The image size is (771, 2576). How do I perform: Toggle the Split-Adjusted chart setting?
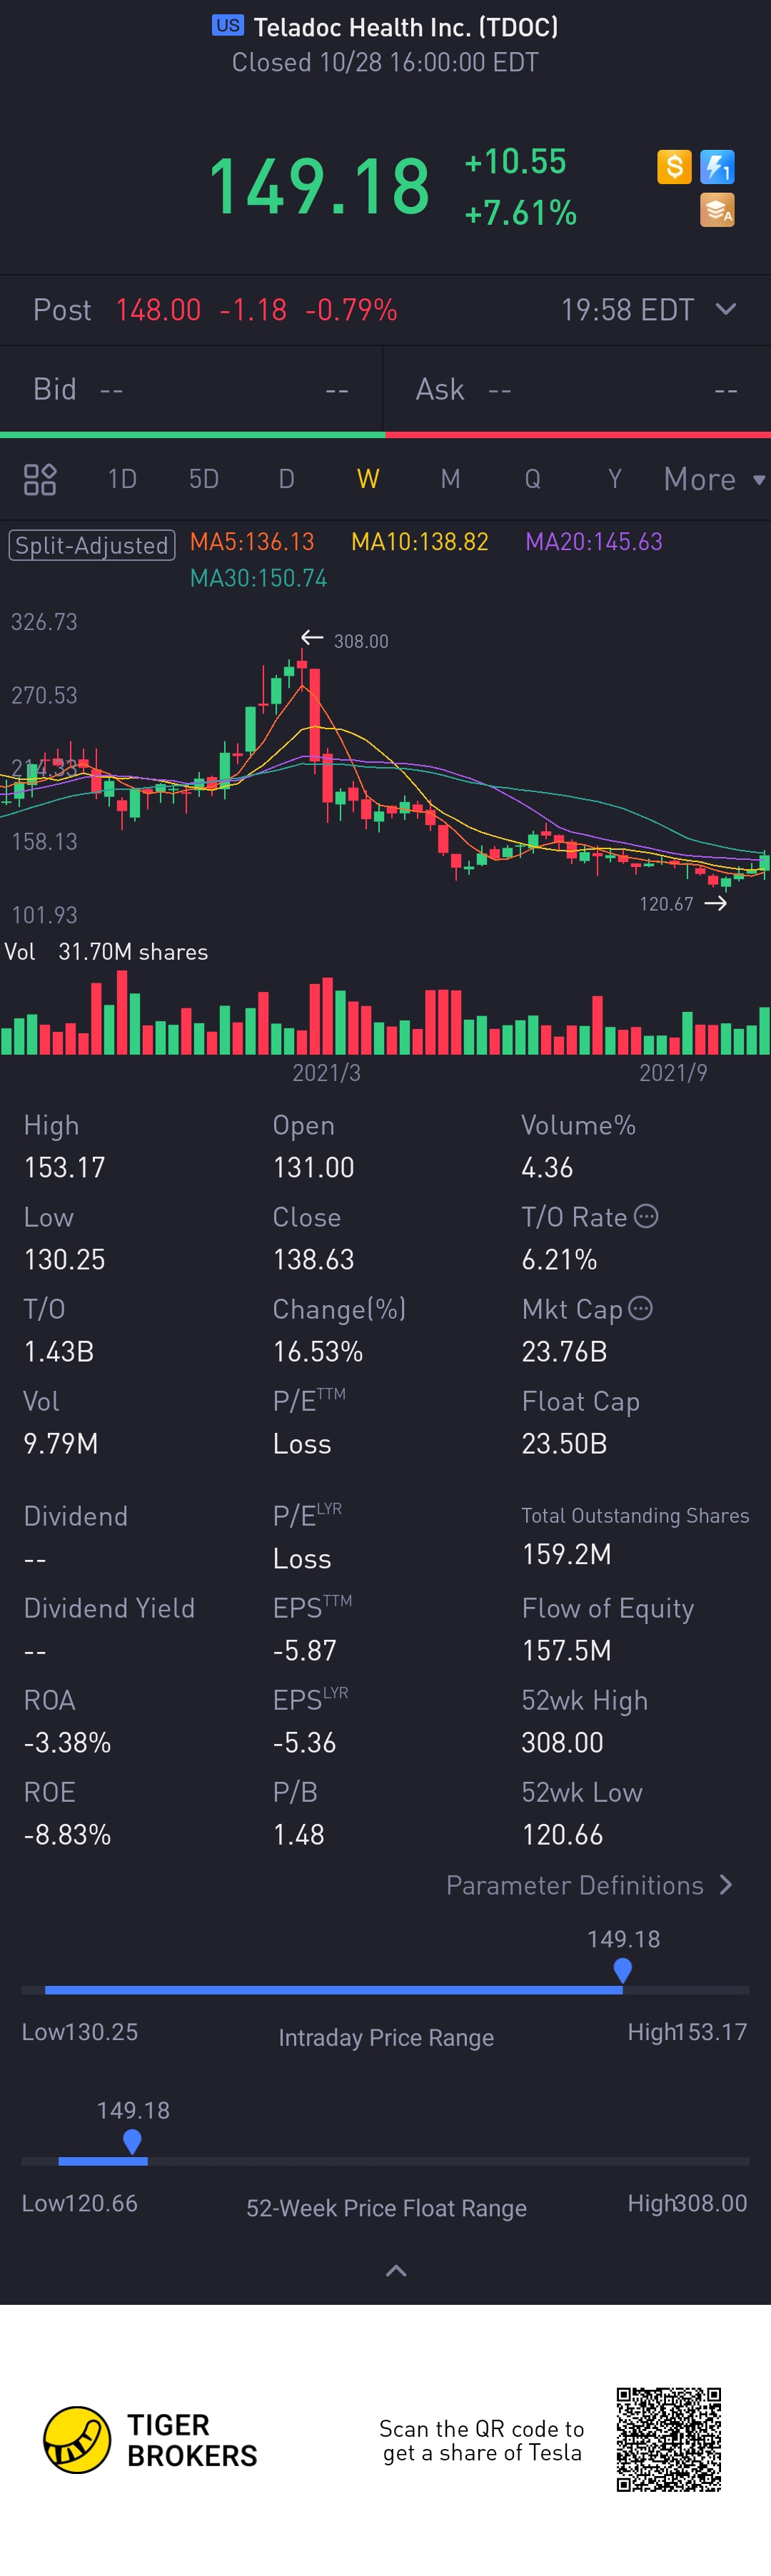pyautogui.click(x=92, y=545)
